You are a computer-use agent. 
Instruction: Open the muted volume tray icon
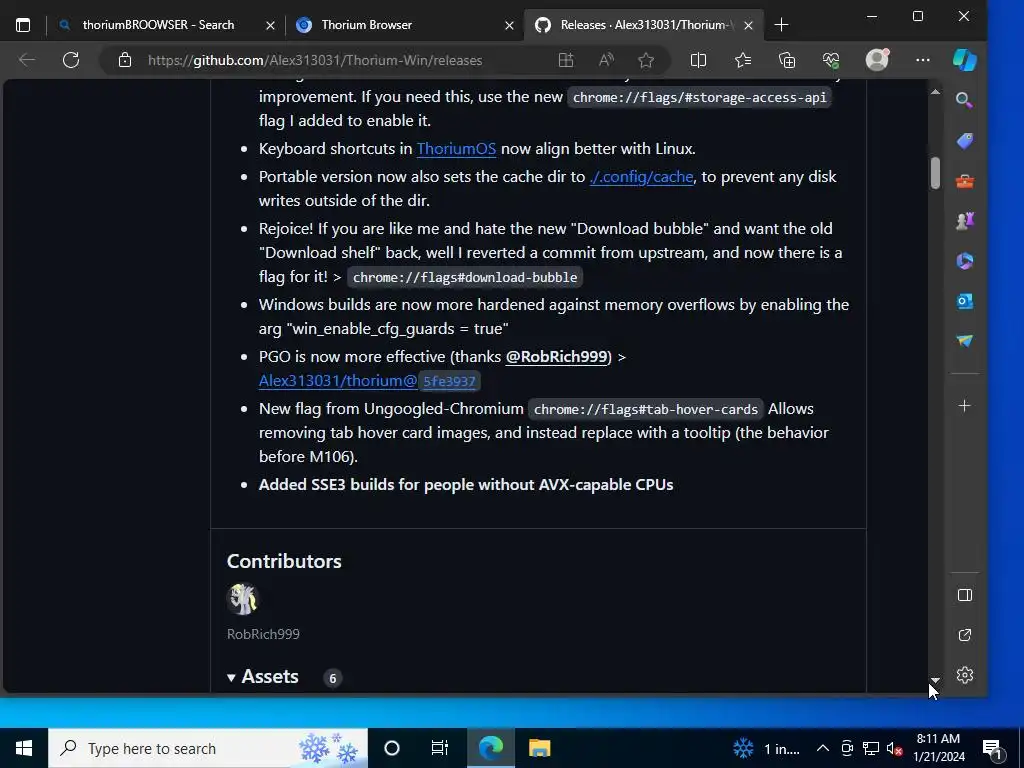pyautogui.click(x=894, y=748)
